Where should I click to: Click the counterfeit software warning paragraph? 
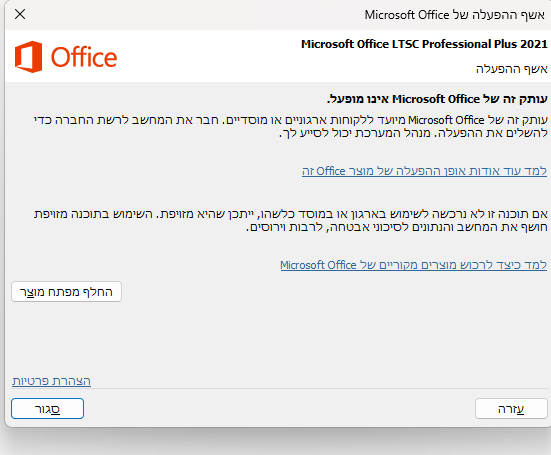coord(291,221)
